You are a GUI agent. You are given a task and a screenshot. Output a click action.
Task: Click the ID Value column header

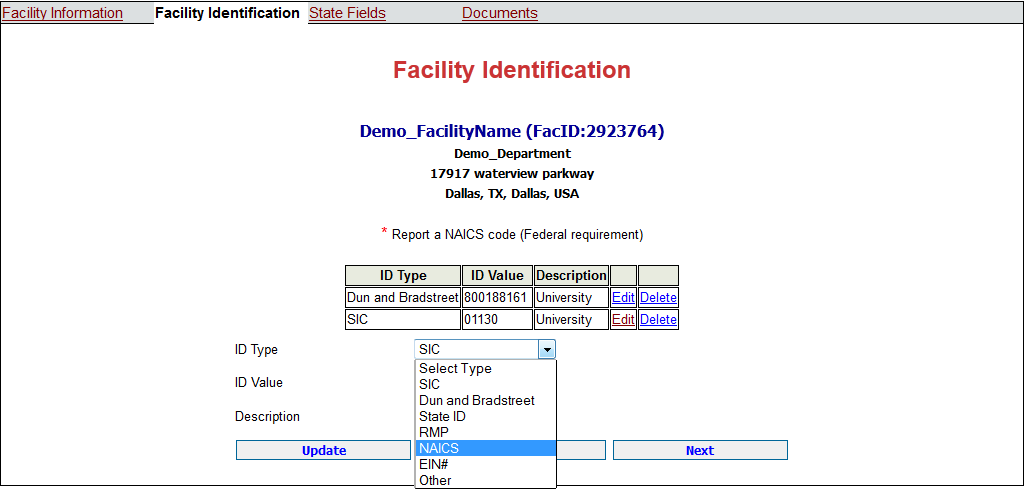click(x=497, y=275)
